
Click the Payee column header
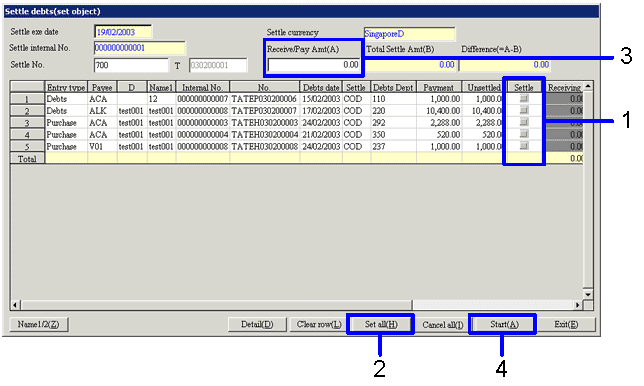pyautogui.click(x=102, y=87)
